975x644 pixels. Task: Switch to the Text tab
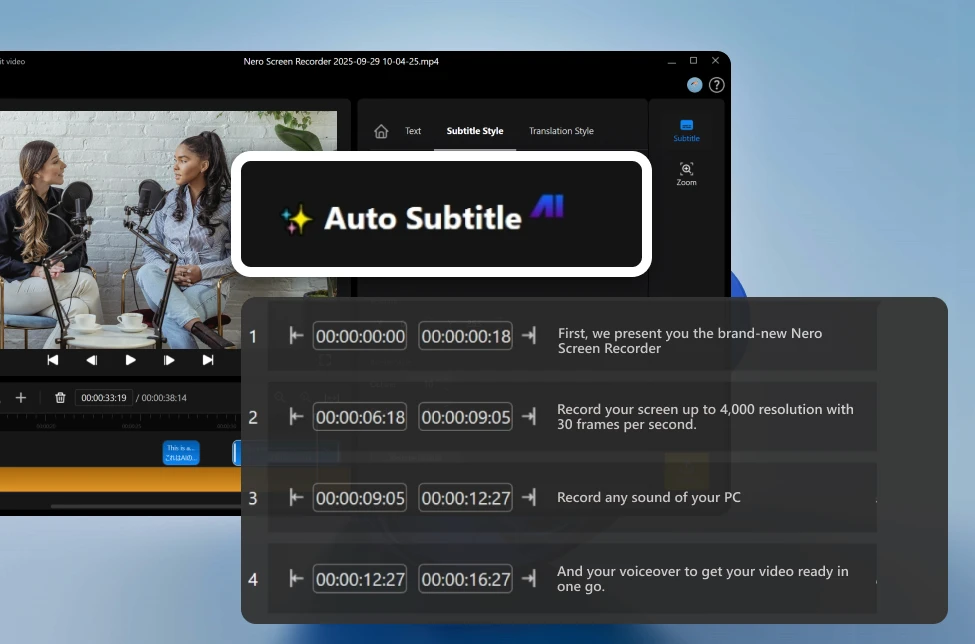pyautogui.click(x=413, y=131)
